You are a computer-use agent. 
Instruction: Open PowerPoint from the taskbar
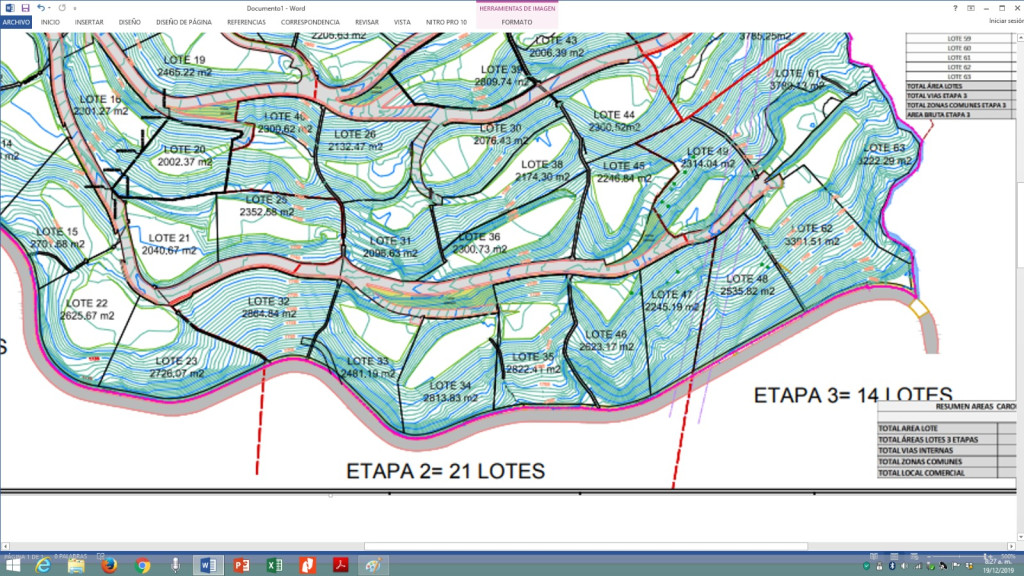click(242, 566)
